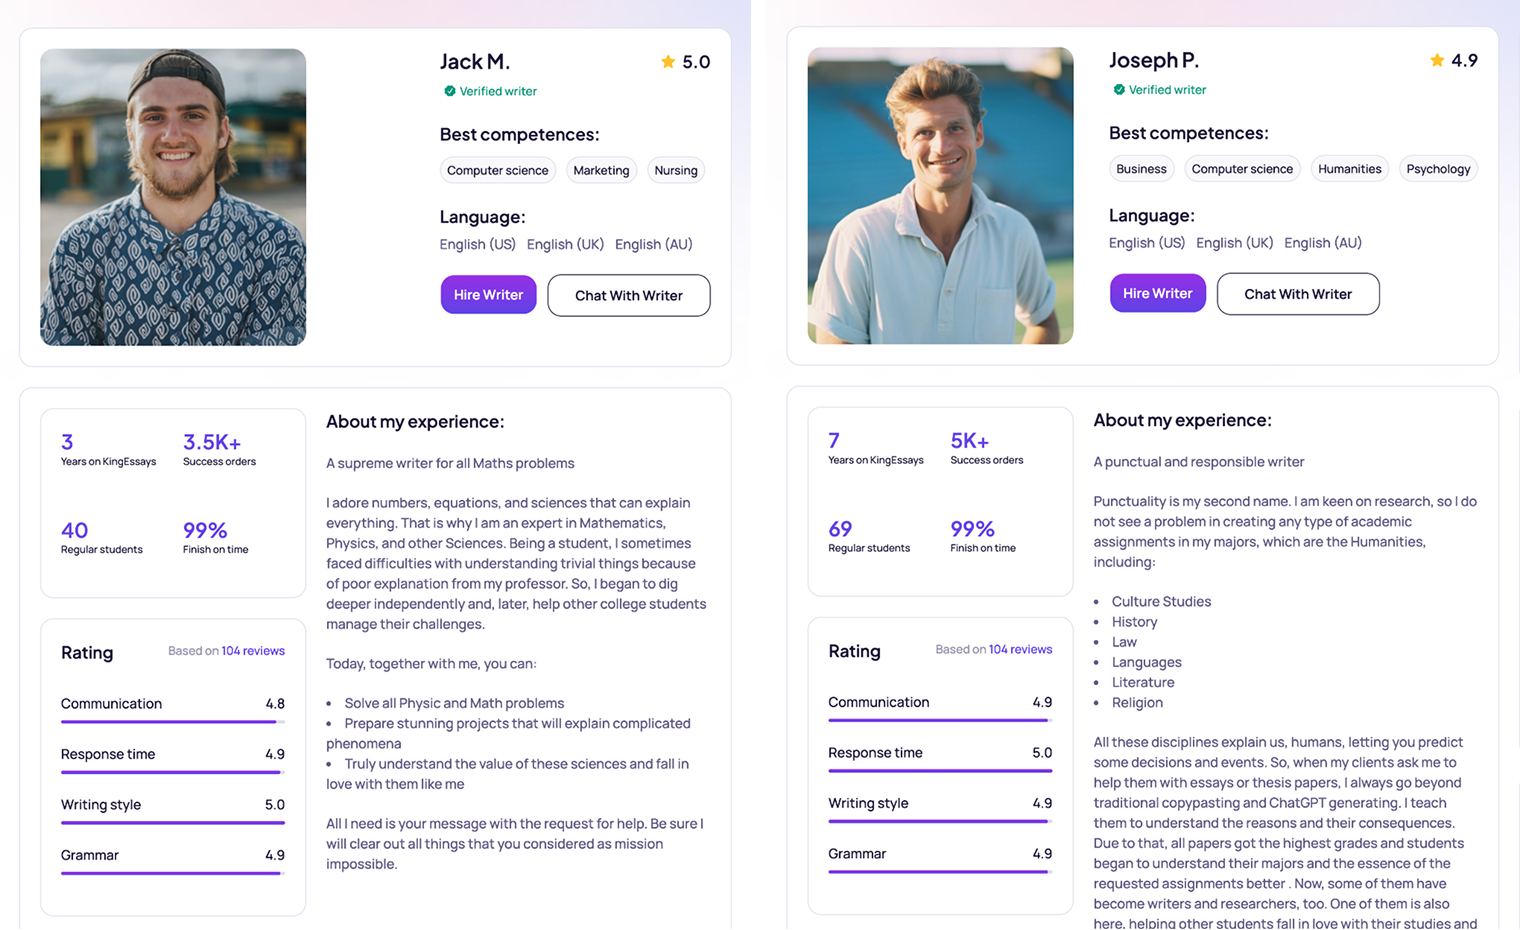
Task: Select Joseph's Humanities competence tag
Action: pos(1349,169)
